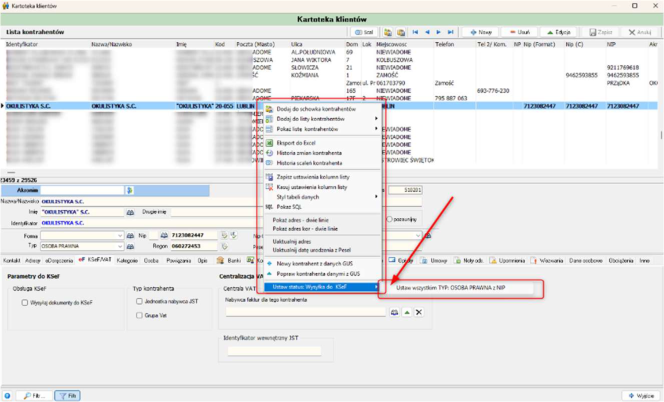Clear Nabywca faktur field with X icon
Image resolution: width=664 pixels, height=402 pixels.
[419, 312]
